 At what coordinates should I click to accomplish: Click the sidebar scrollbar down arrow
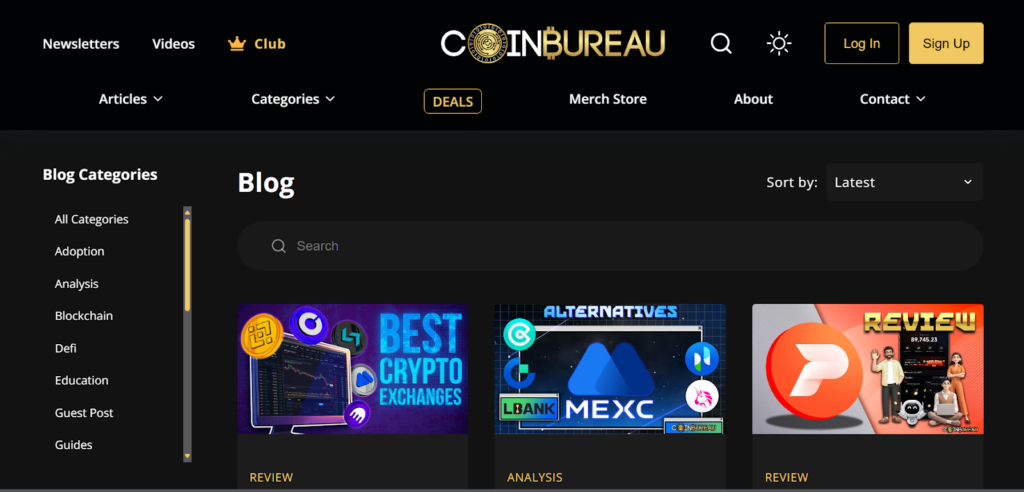pyautogui.click(x=187, y=455)
